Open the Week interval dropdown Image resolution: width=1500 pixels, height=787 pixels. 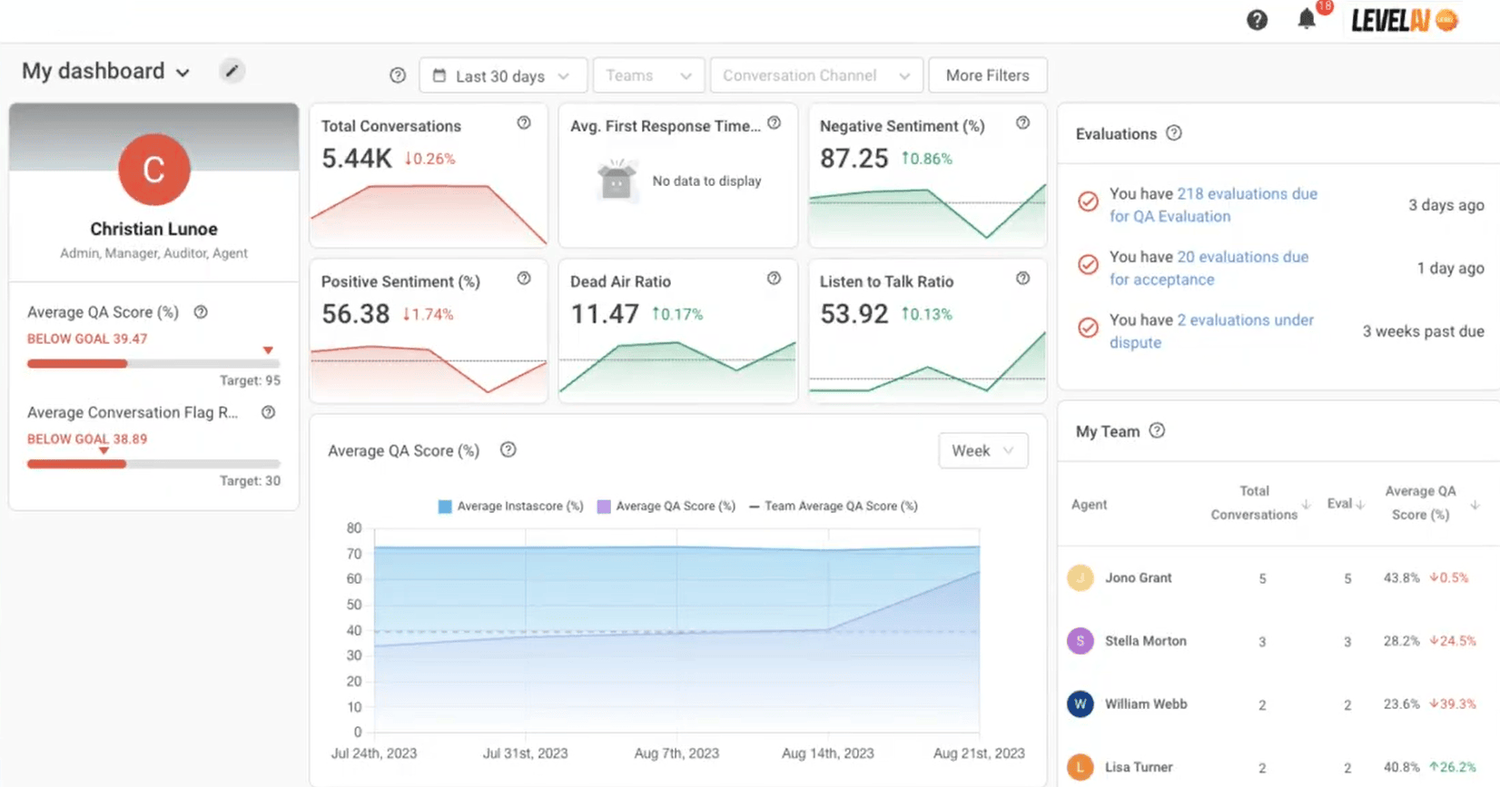[983, 451]
